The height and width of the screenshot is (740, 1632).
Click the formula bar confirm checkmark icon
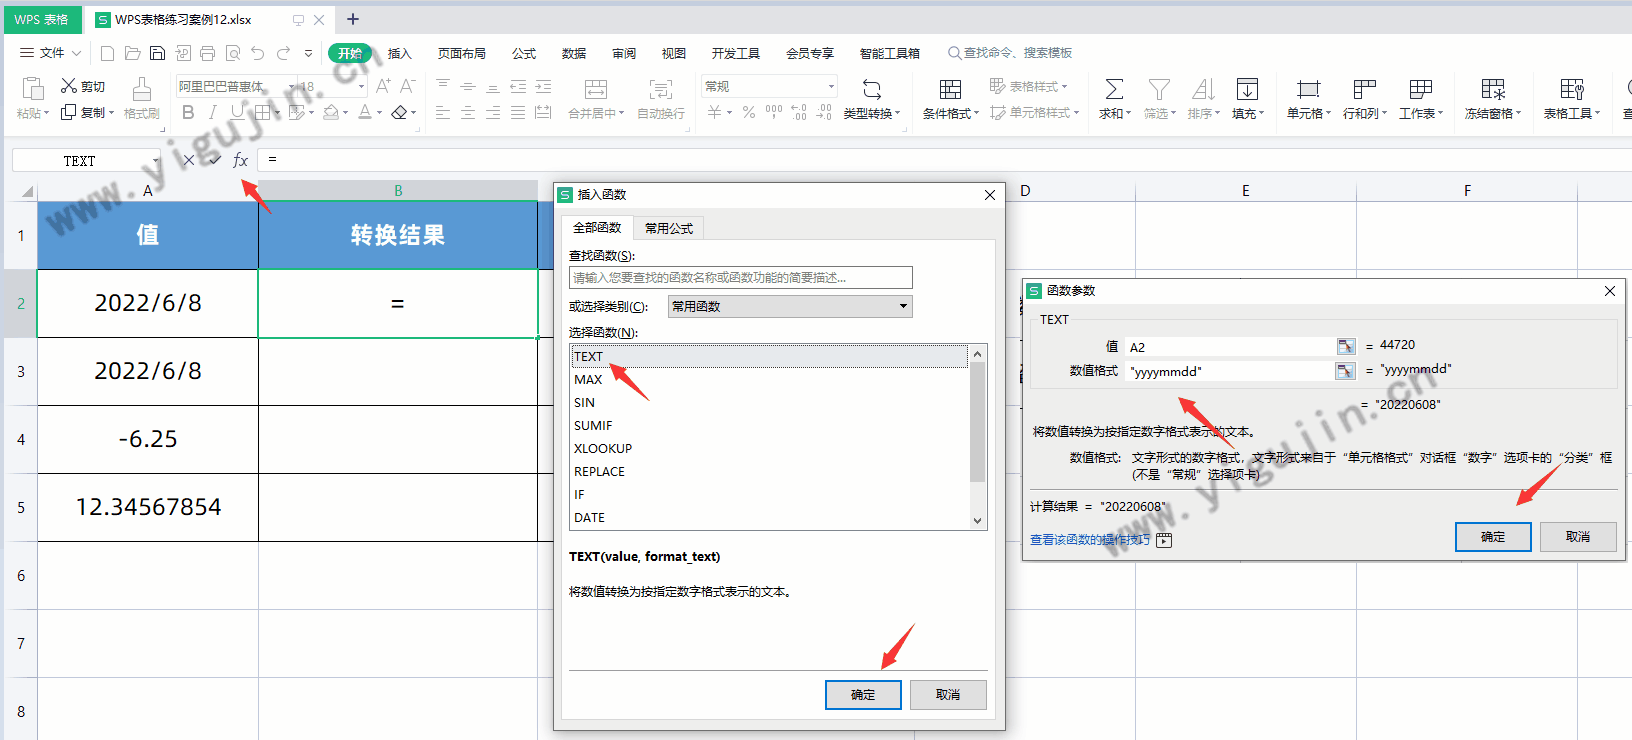pyautogui.click(x=214, y=160)
